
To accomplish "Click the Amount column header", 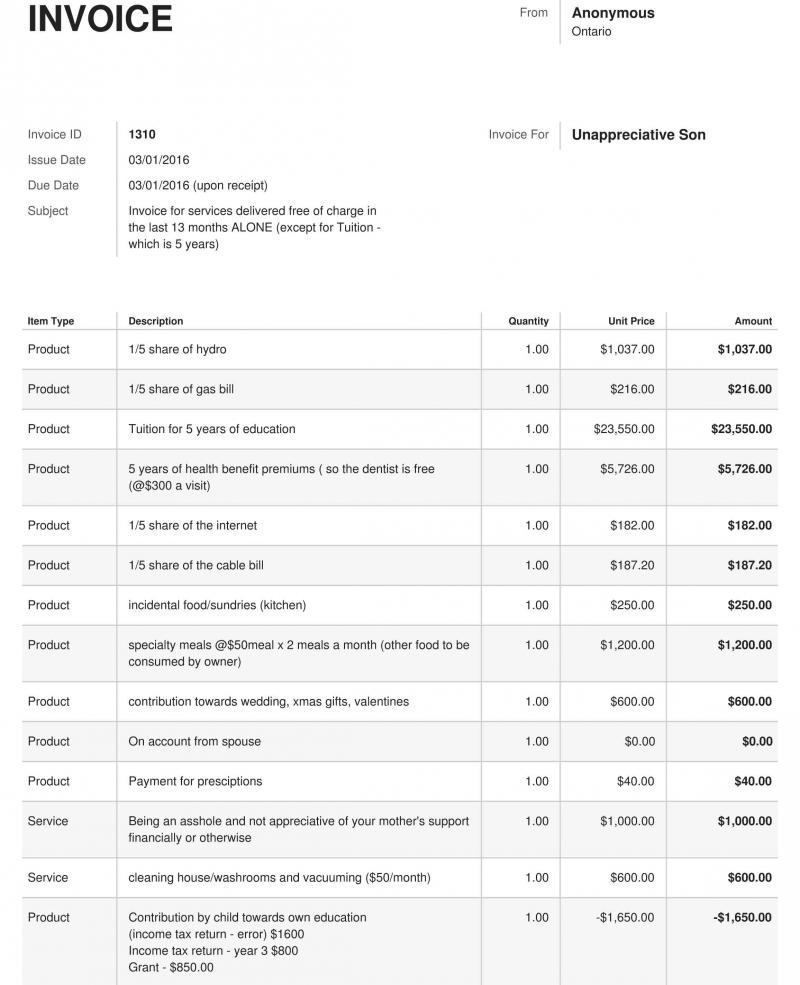I will point(753,321).
